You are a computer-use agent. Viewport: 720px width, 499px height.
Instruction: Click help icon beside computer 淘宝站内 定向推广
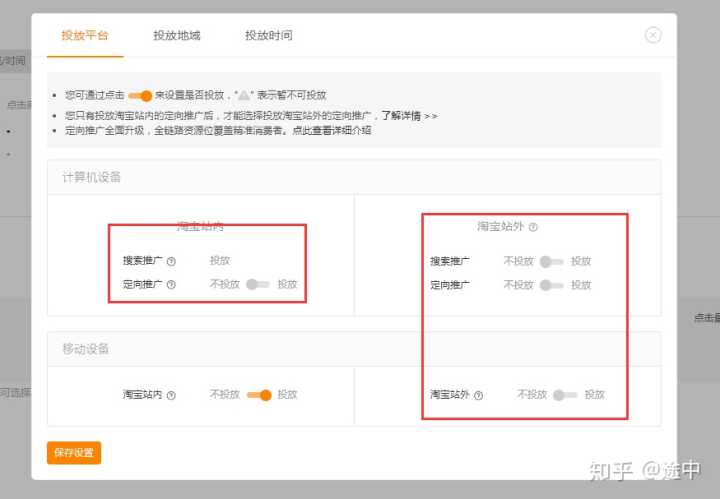(171, 285)
